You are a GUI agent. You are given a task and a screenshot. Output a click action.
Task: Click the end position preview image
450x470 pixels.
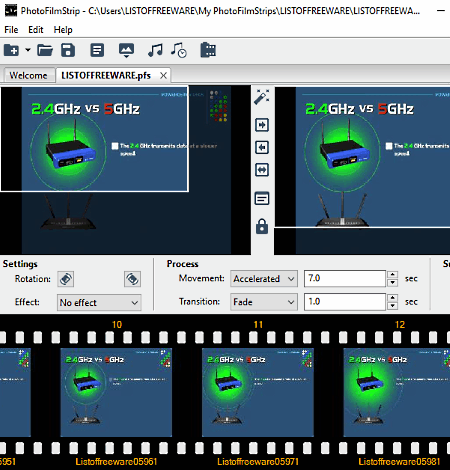362,170
